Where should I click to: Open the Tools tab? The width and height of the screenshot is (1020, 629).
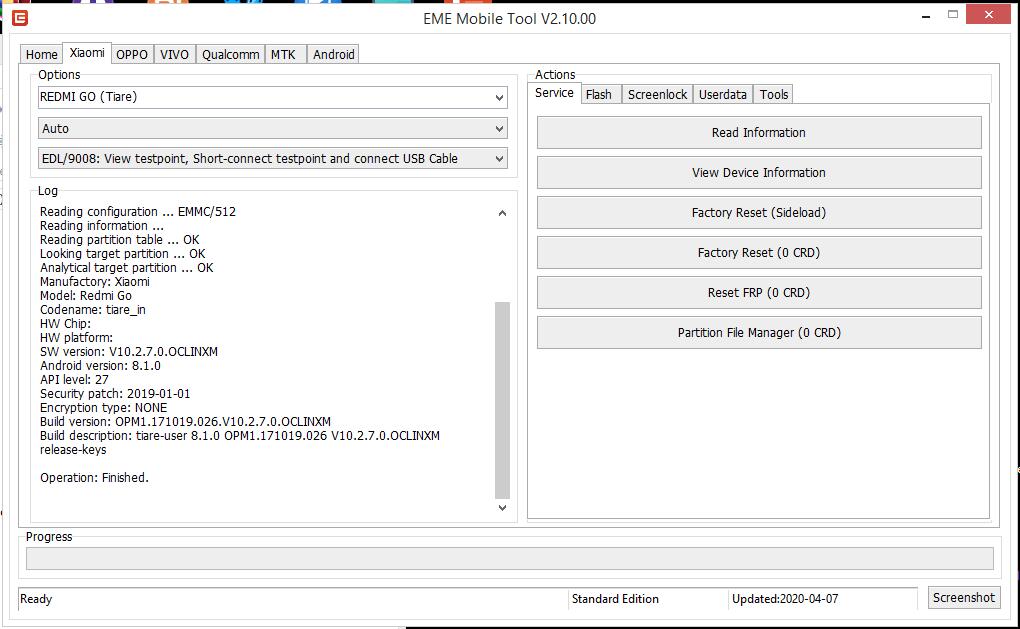[774, 95]
